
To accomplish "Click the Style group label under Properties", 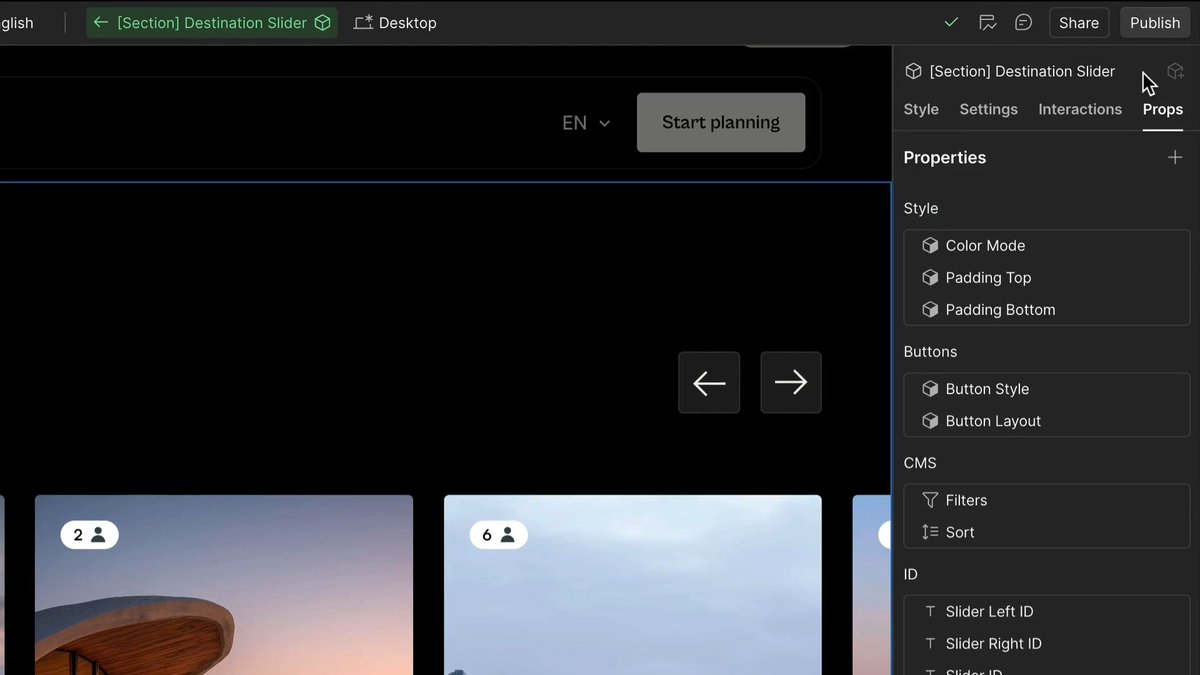I will tap(921, 208).
